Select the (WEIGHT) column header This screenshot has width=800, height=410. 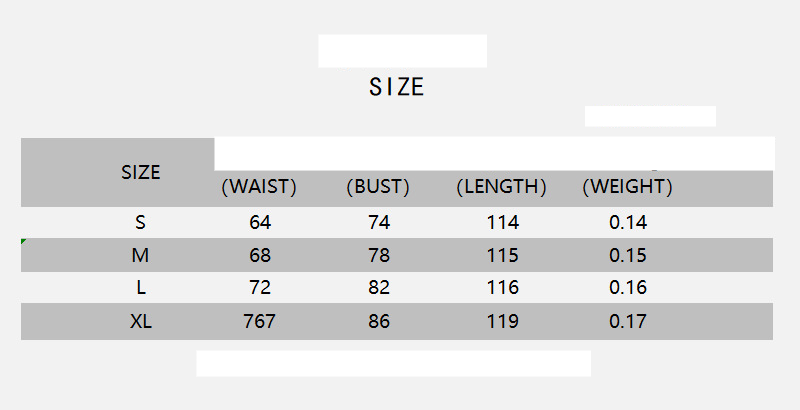[x=627, y=187]
